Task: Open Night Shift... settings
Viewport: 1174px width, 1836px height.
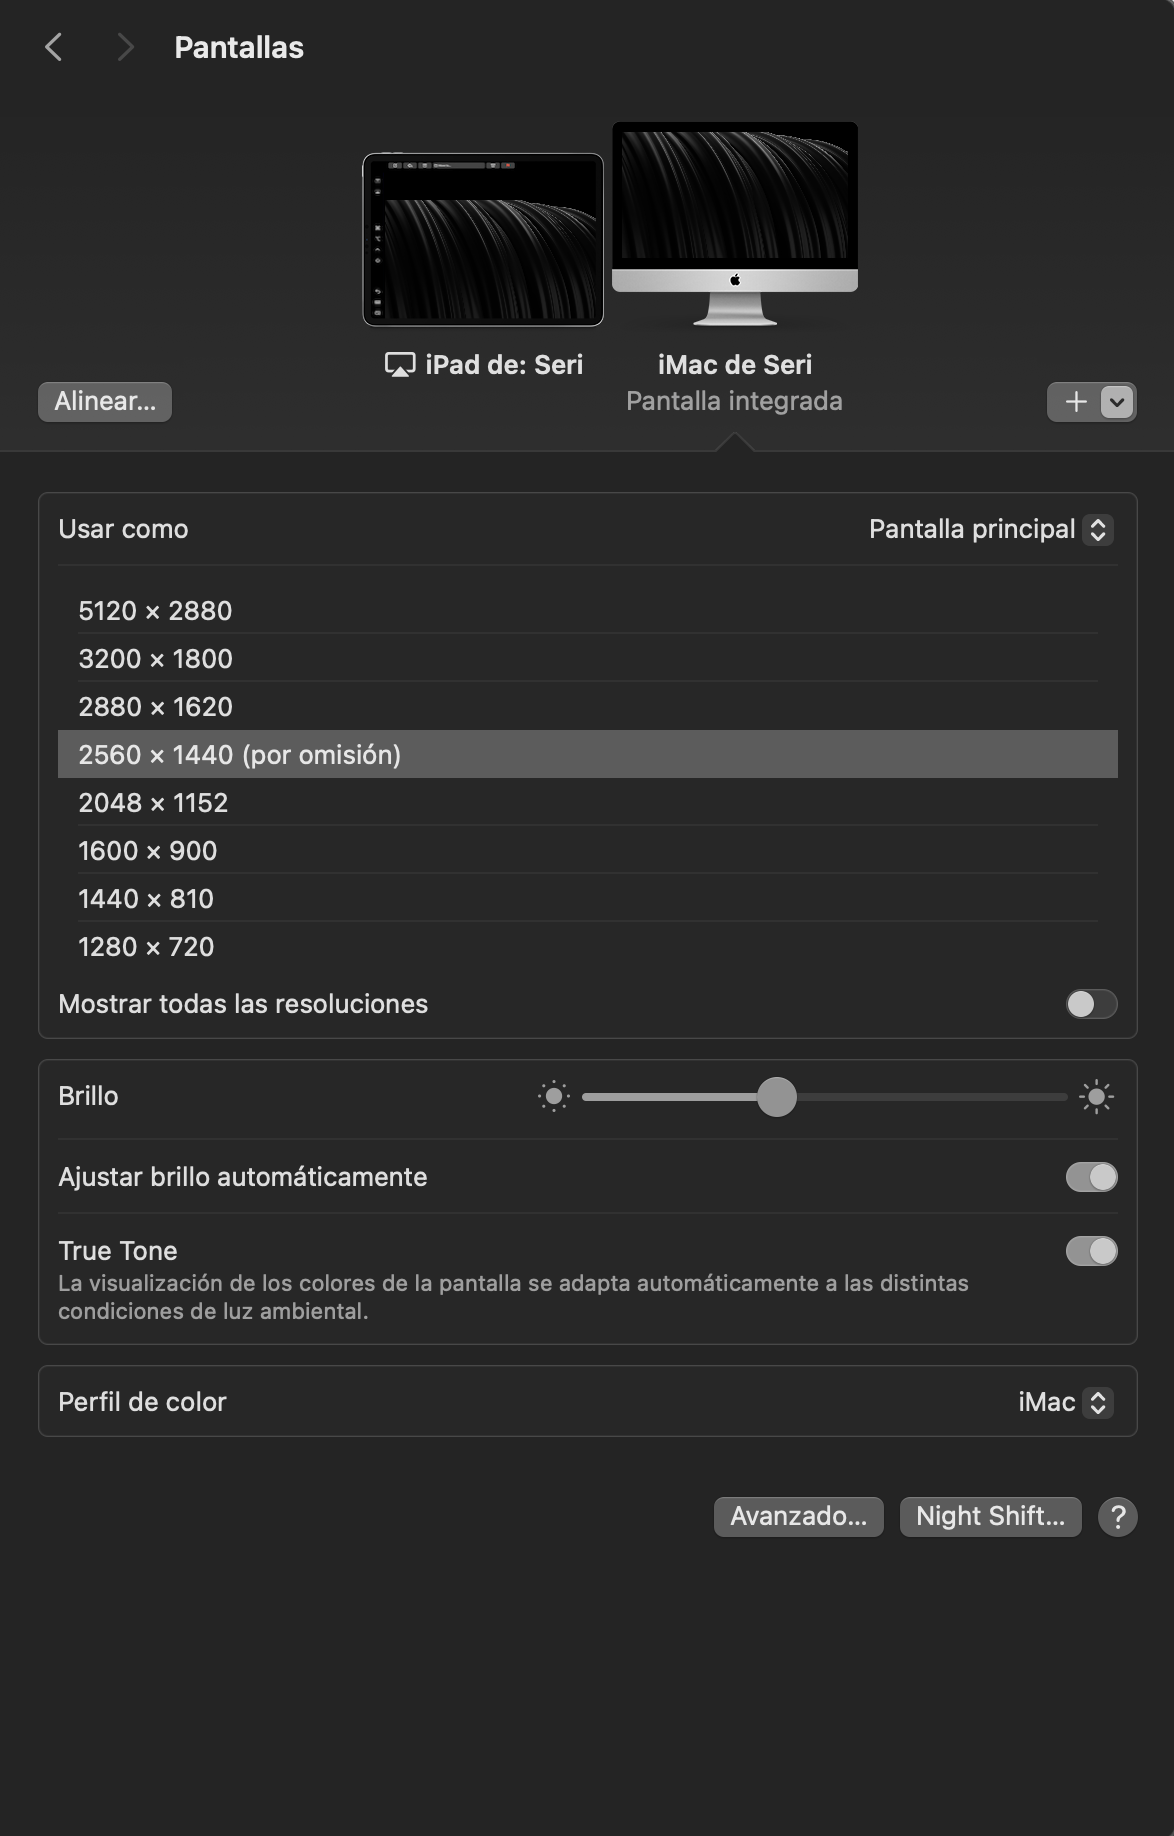Action: [x=990, y=1516]
